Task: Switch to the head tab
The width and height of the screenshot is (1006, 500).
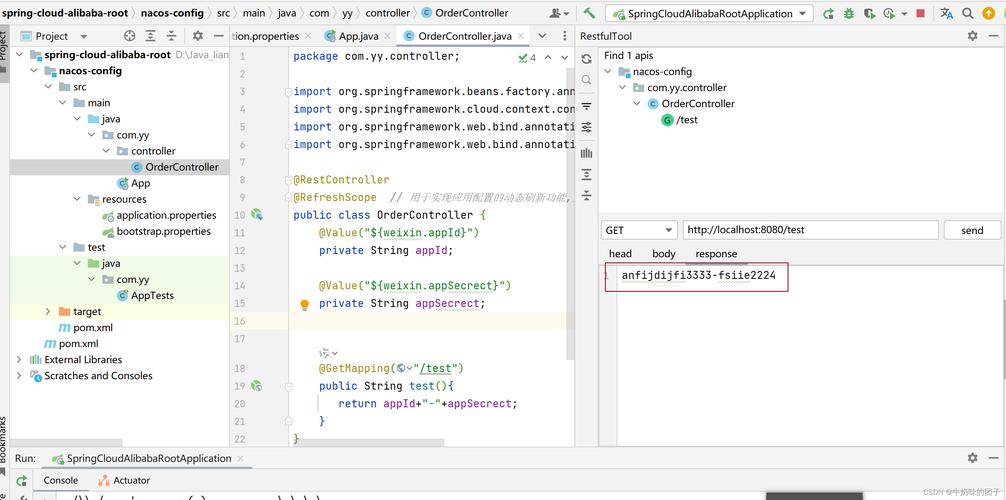Action: tap(620, 254)
